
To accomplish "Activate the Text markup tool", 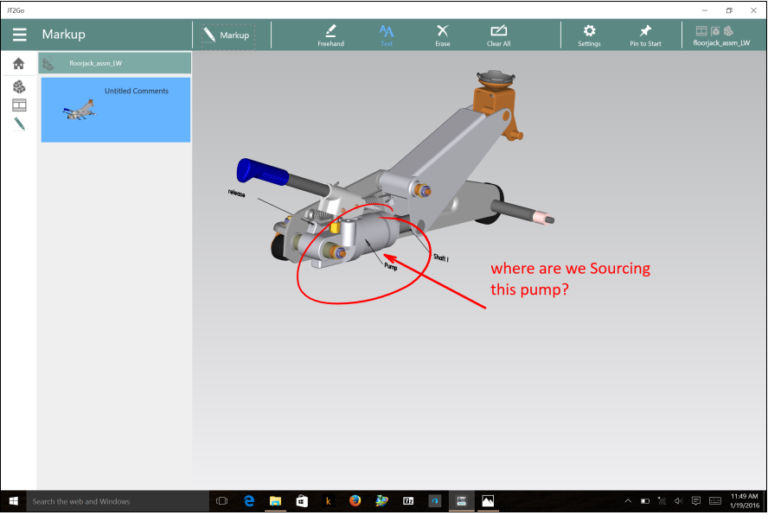I will pos(386,35).
